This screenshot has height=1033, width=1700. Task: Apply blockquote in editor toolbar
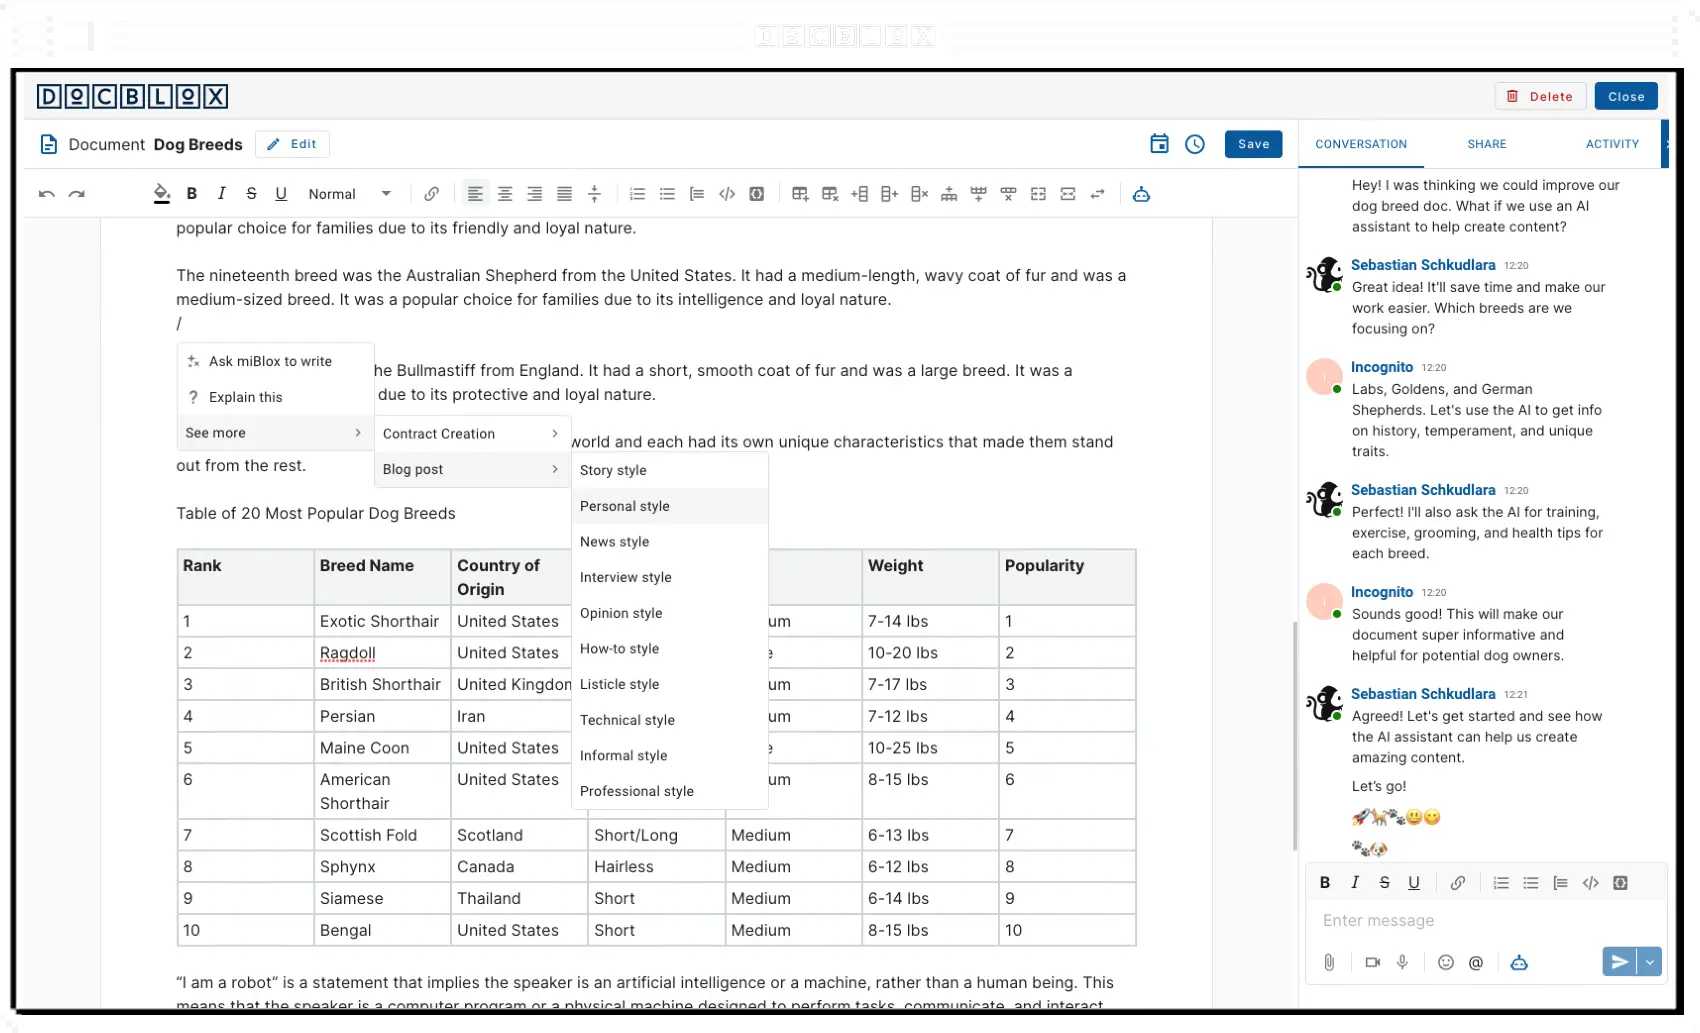(x=697, y=194)
